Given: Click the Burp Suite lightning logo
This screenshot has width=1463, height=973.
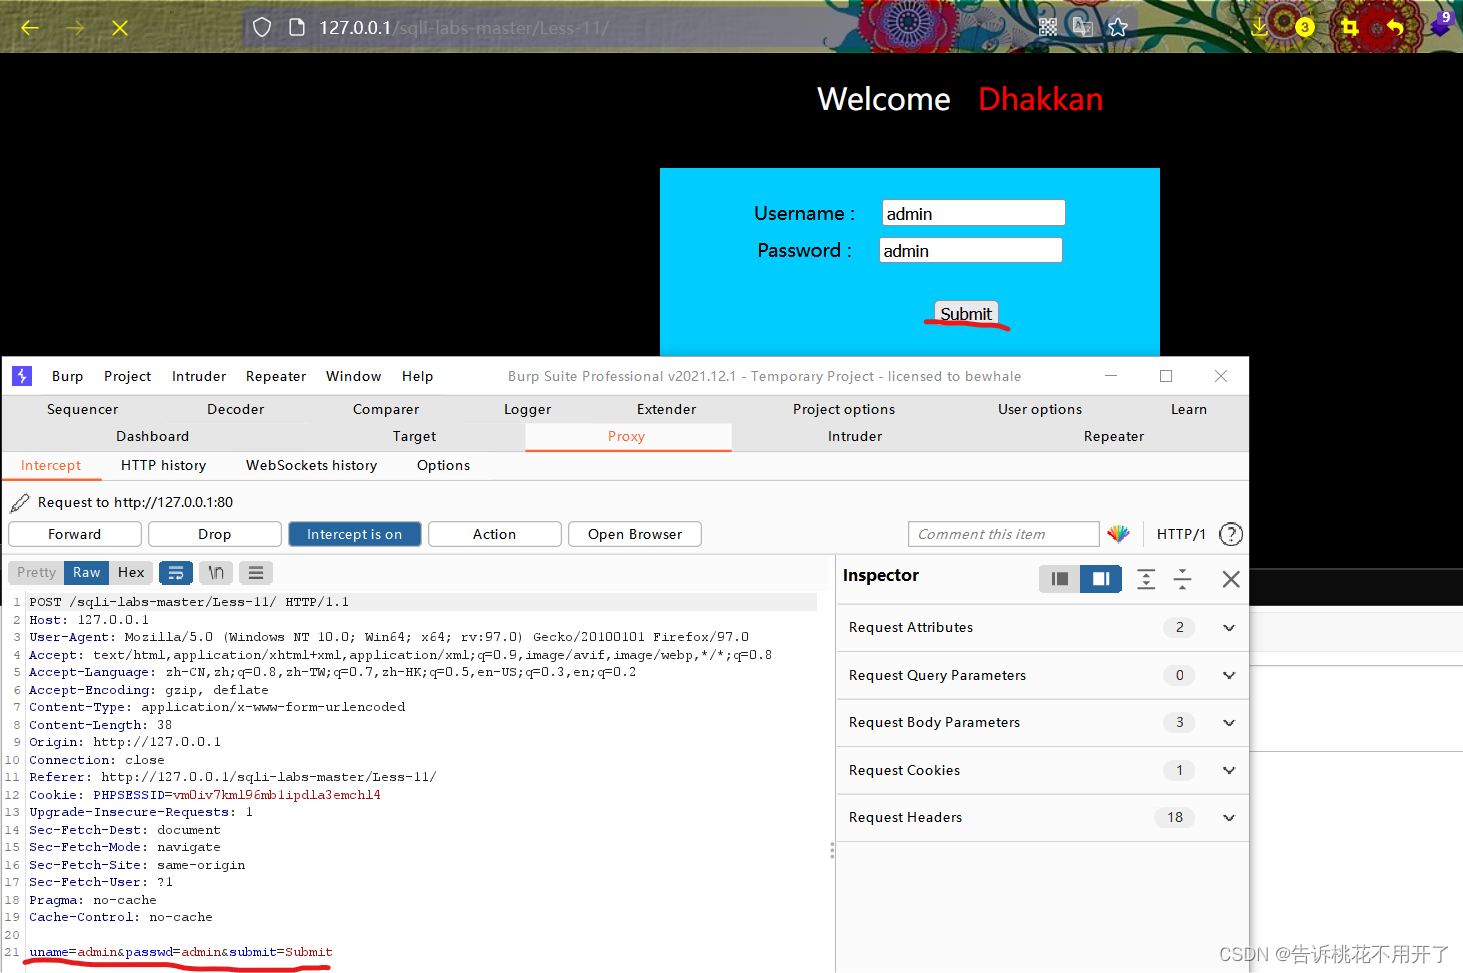Looking at the screenshot, I should 22,376.
